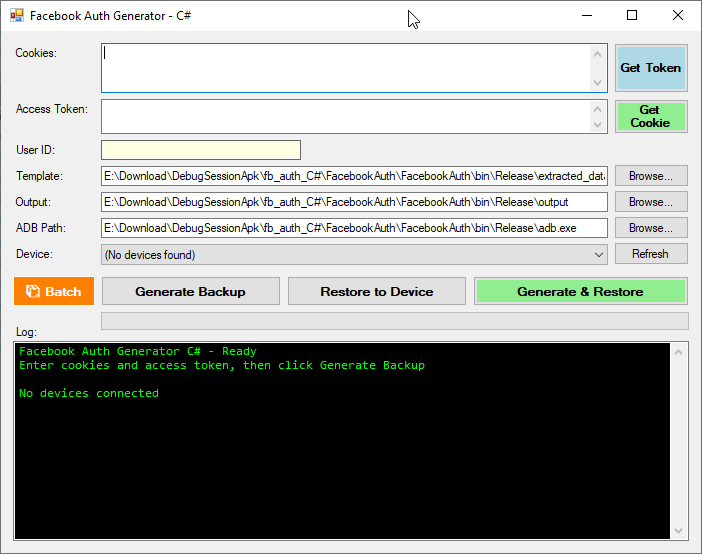
Task: Focus the Cookies text box
Action: [x=345, y=68]
